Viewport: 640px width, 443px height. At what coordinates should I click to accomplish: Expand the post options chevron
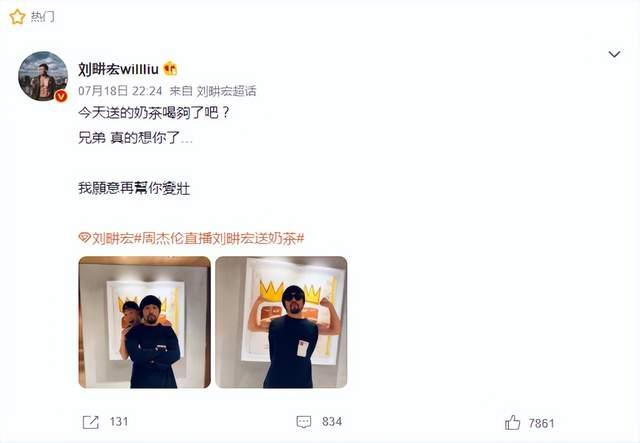614,54
